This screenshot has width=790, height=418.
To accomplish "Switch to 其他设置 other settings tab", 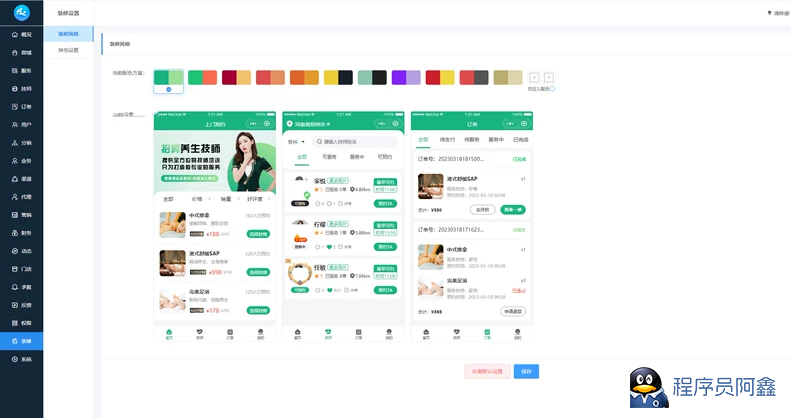I will click(69, 49).
